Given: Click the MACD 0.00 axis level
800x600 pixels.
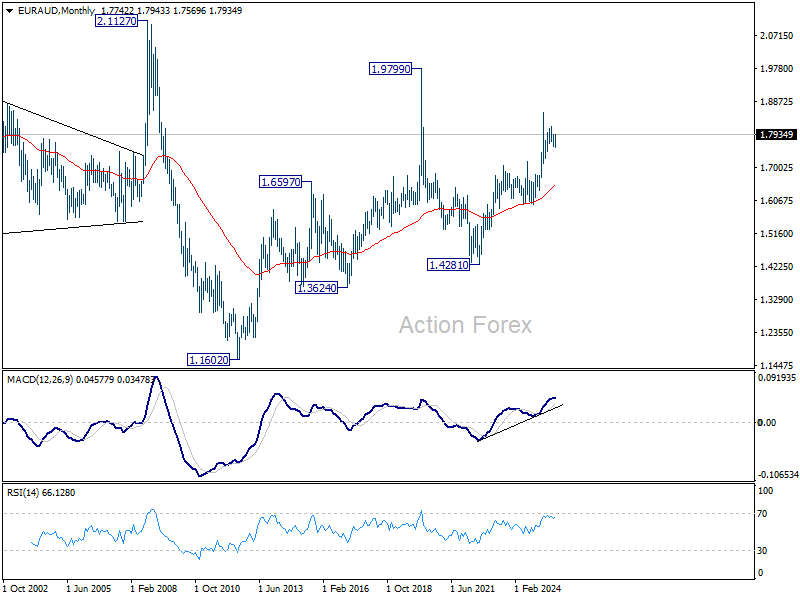Looking at the screenshot, I should tap(767, 422).
